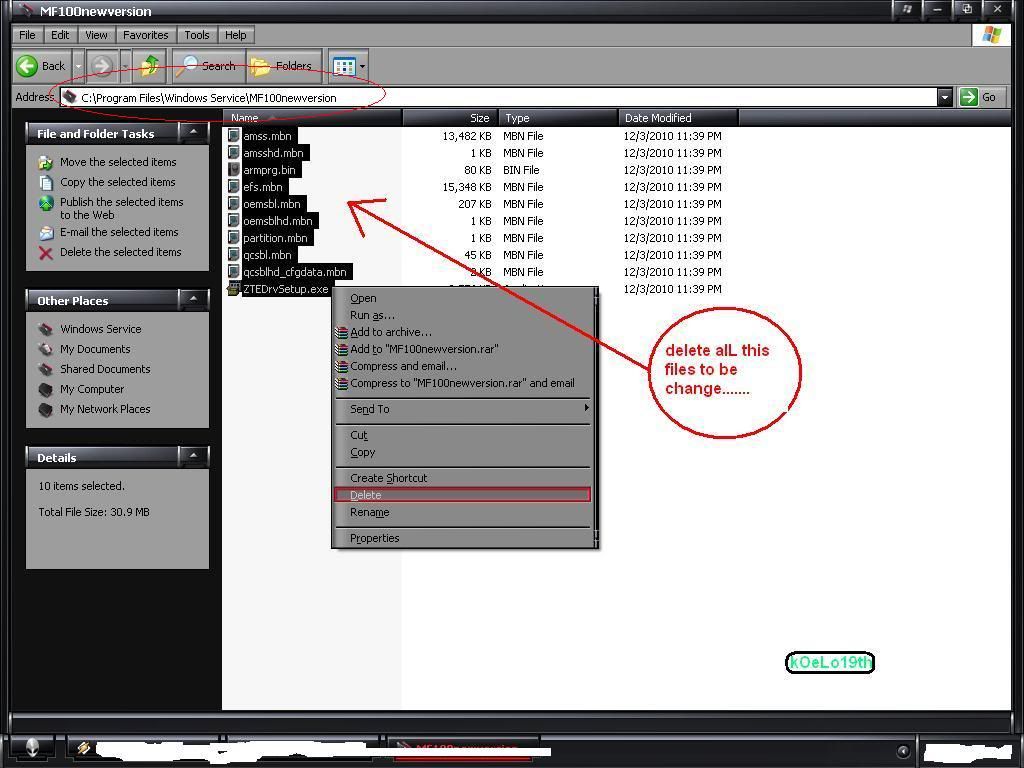Image resolution: width=1024 pixels, height=768 pixels.
Task: Open the File menu
Action: [x=27, y=35]
